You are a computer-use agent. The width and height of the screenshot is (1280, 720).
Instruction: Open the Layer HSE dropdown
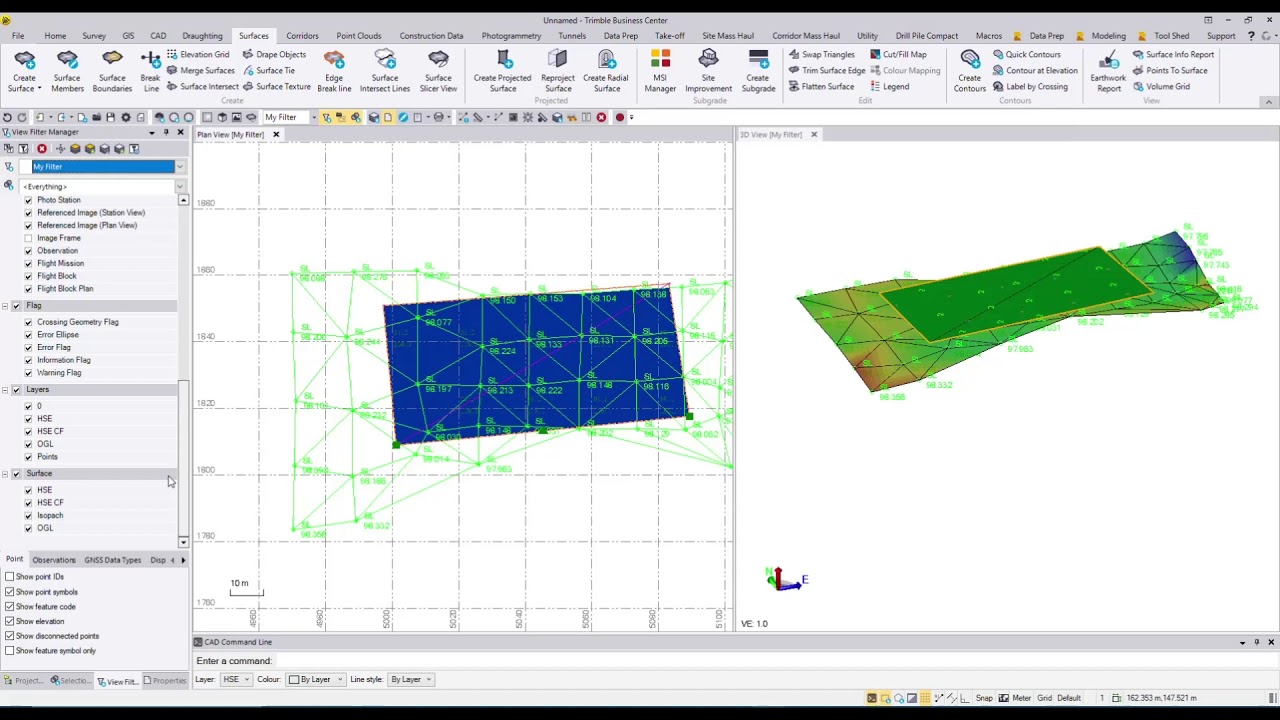[x=236, y=680]
